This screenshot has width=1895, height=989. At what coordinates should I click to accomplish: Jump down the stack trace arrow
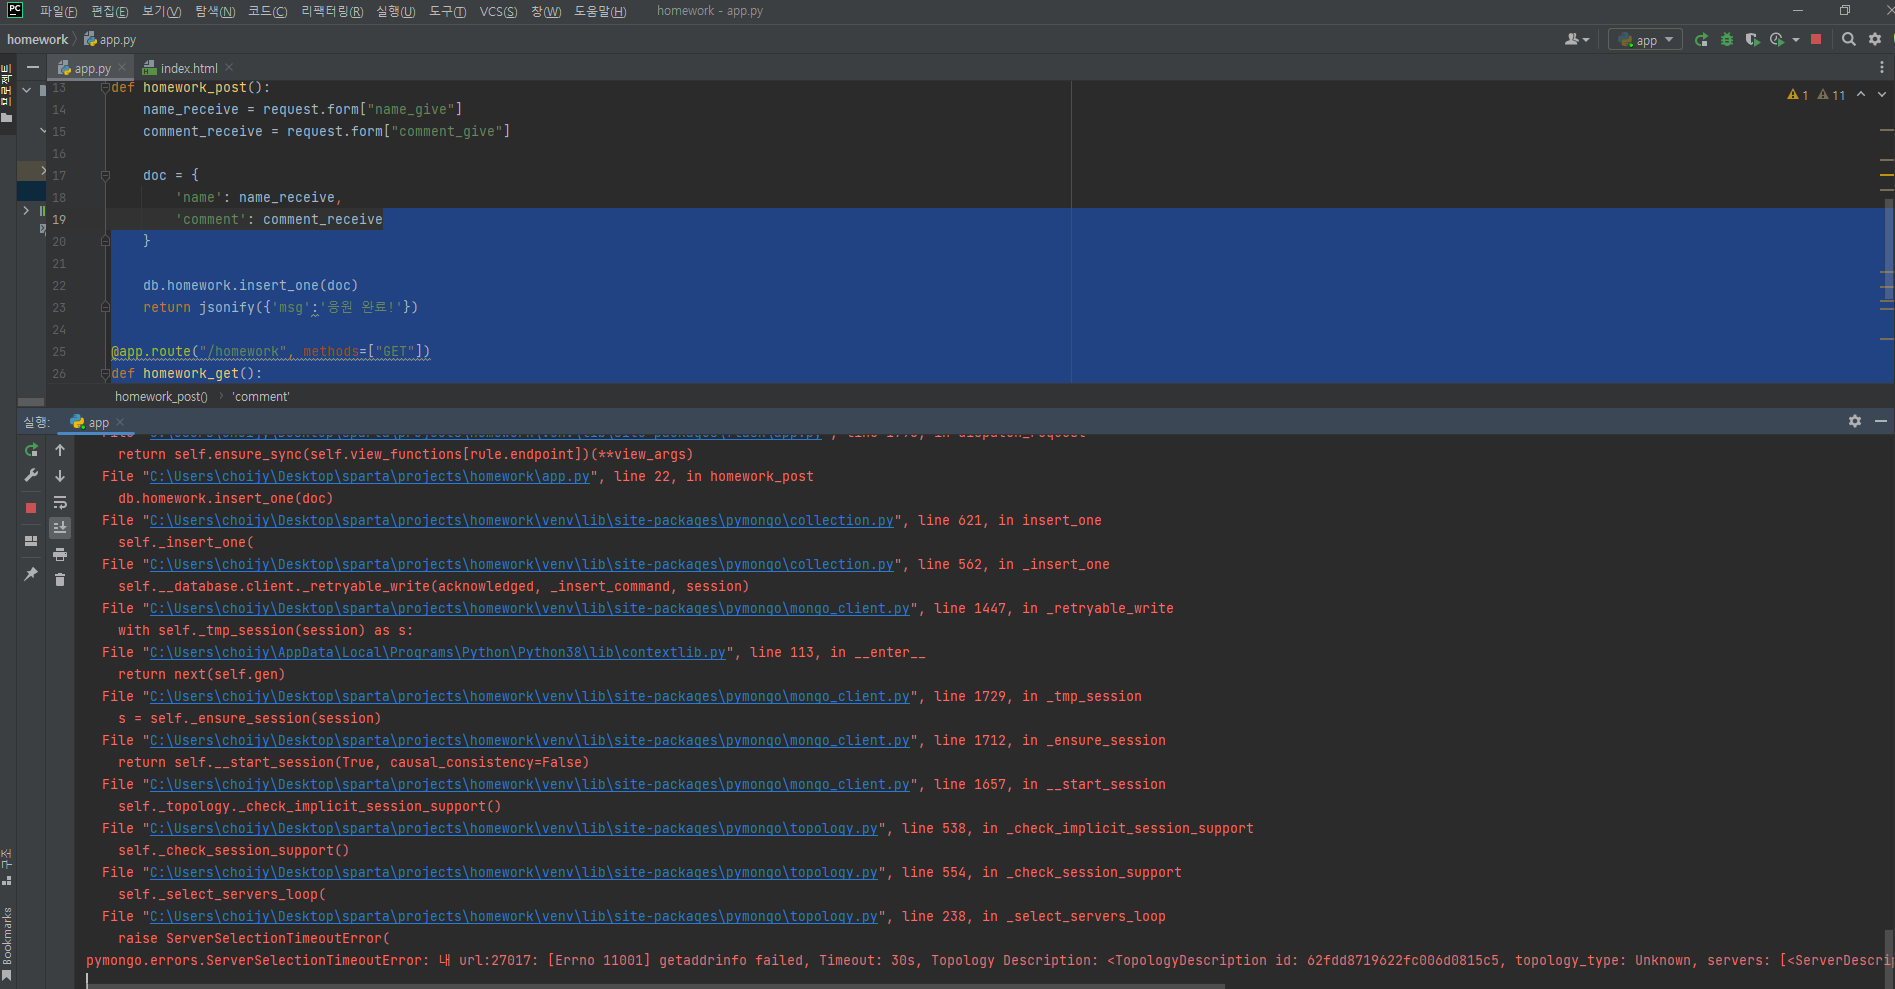(60, 476)
